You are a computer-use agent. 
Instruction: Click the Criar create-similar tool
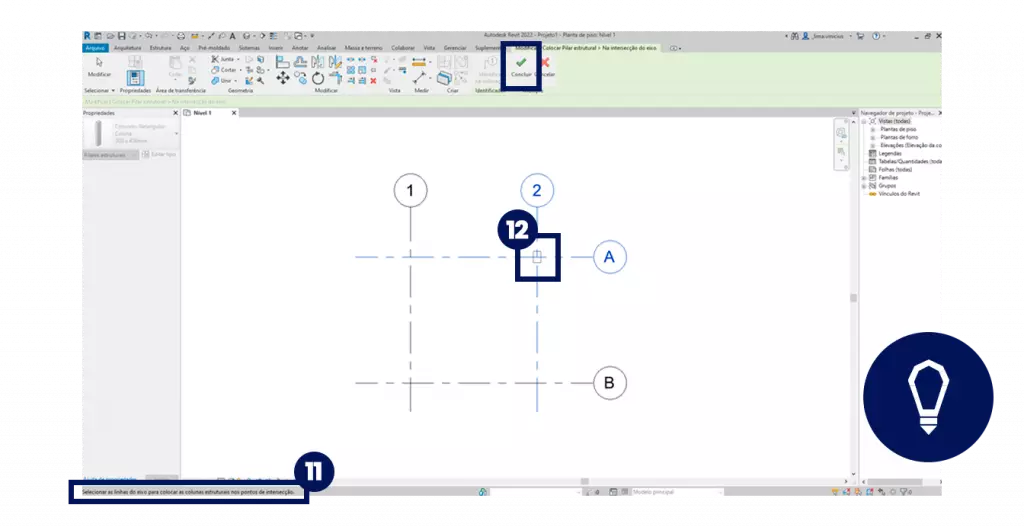click(444, 78)
